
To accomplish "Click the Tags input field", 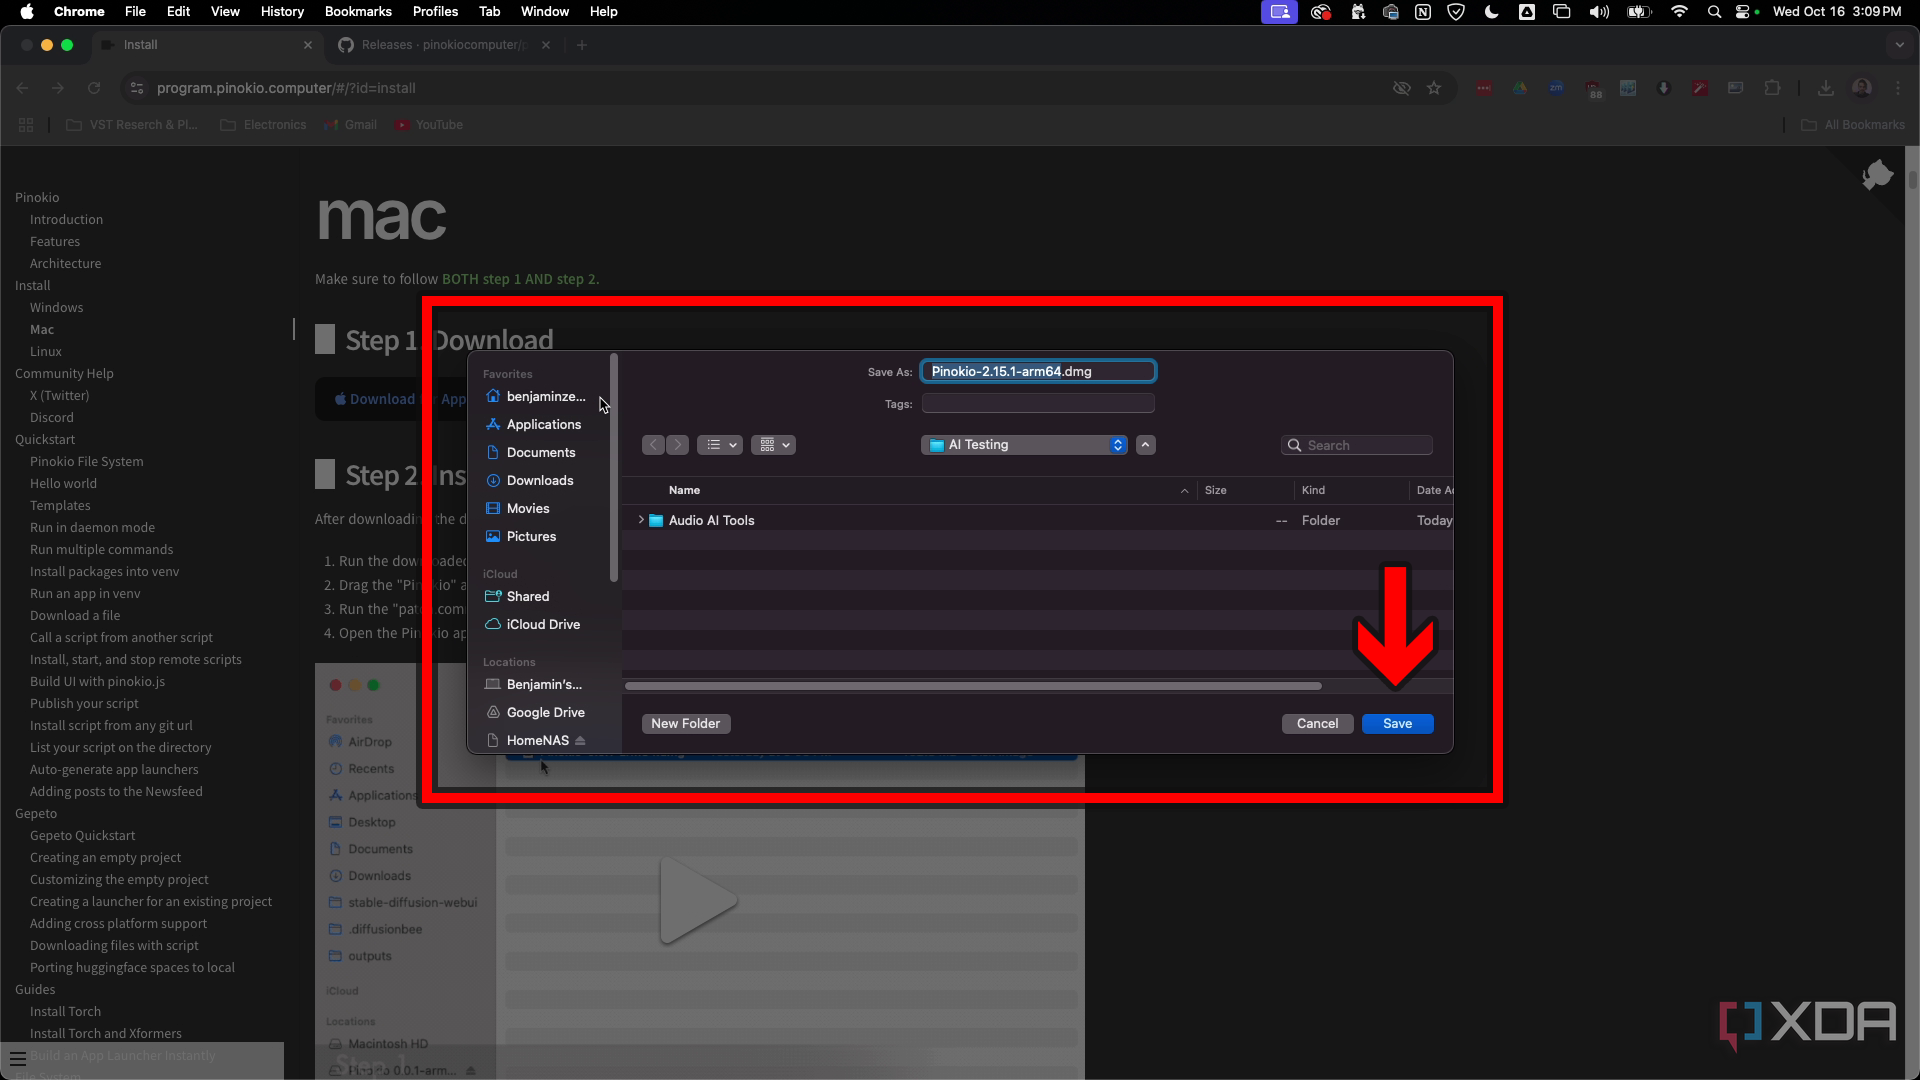I will [1038, 402].
